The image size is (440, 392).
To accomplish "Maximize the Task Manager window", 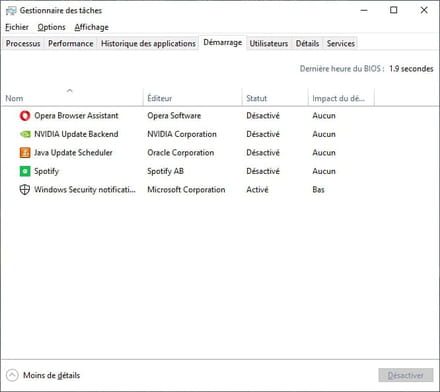I will [x=394, y=10].
